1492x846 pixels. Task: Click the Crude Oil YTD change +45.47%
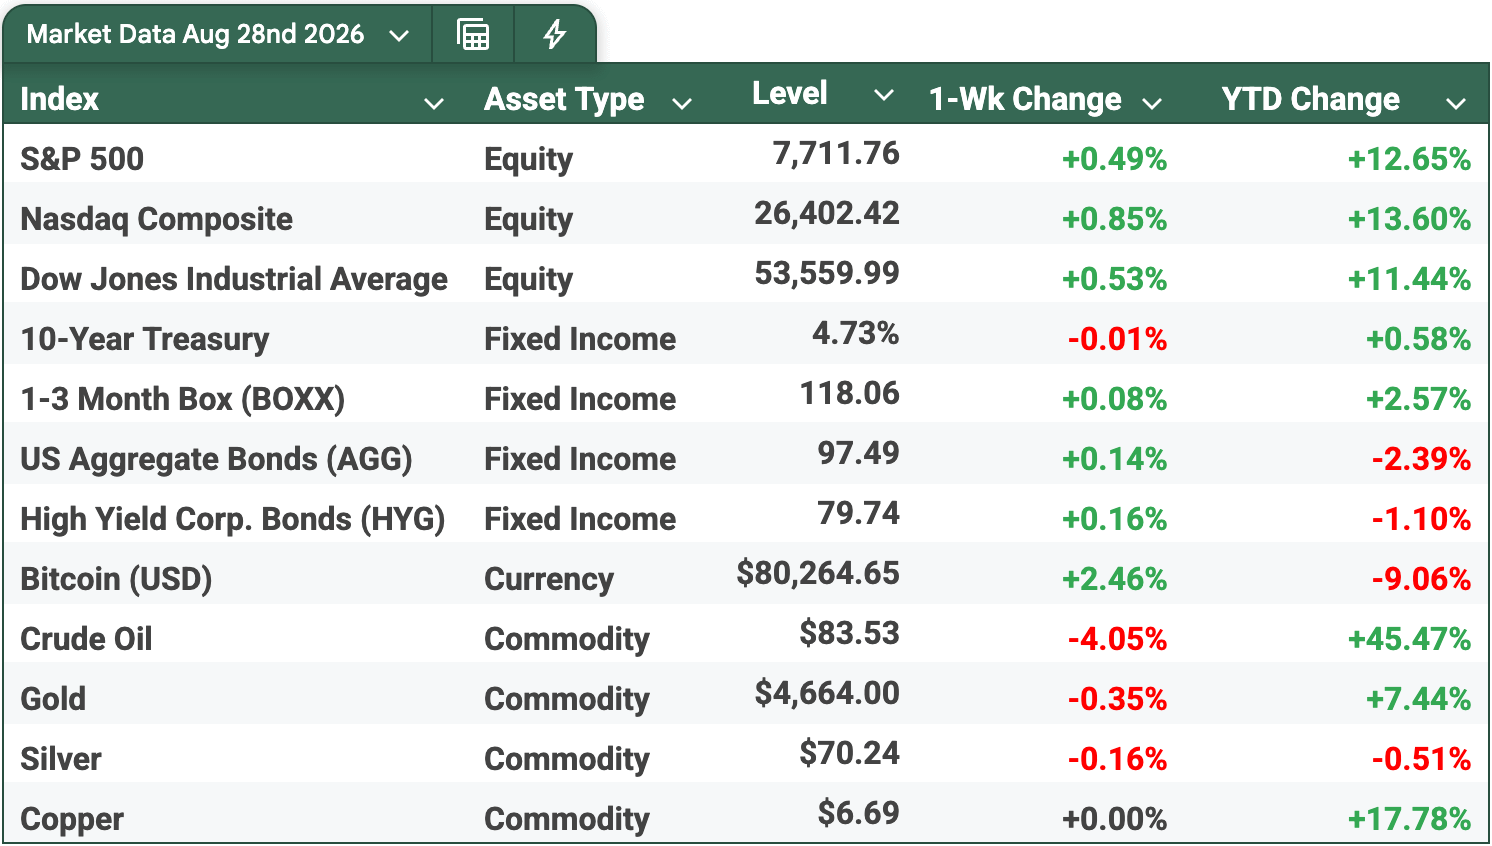pos(1409,639)
